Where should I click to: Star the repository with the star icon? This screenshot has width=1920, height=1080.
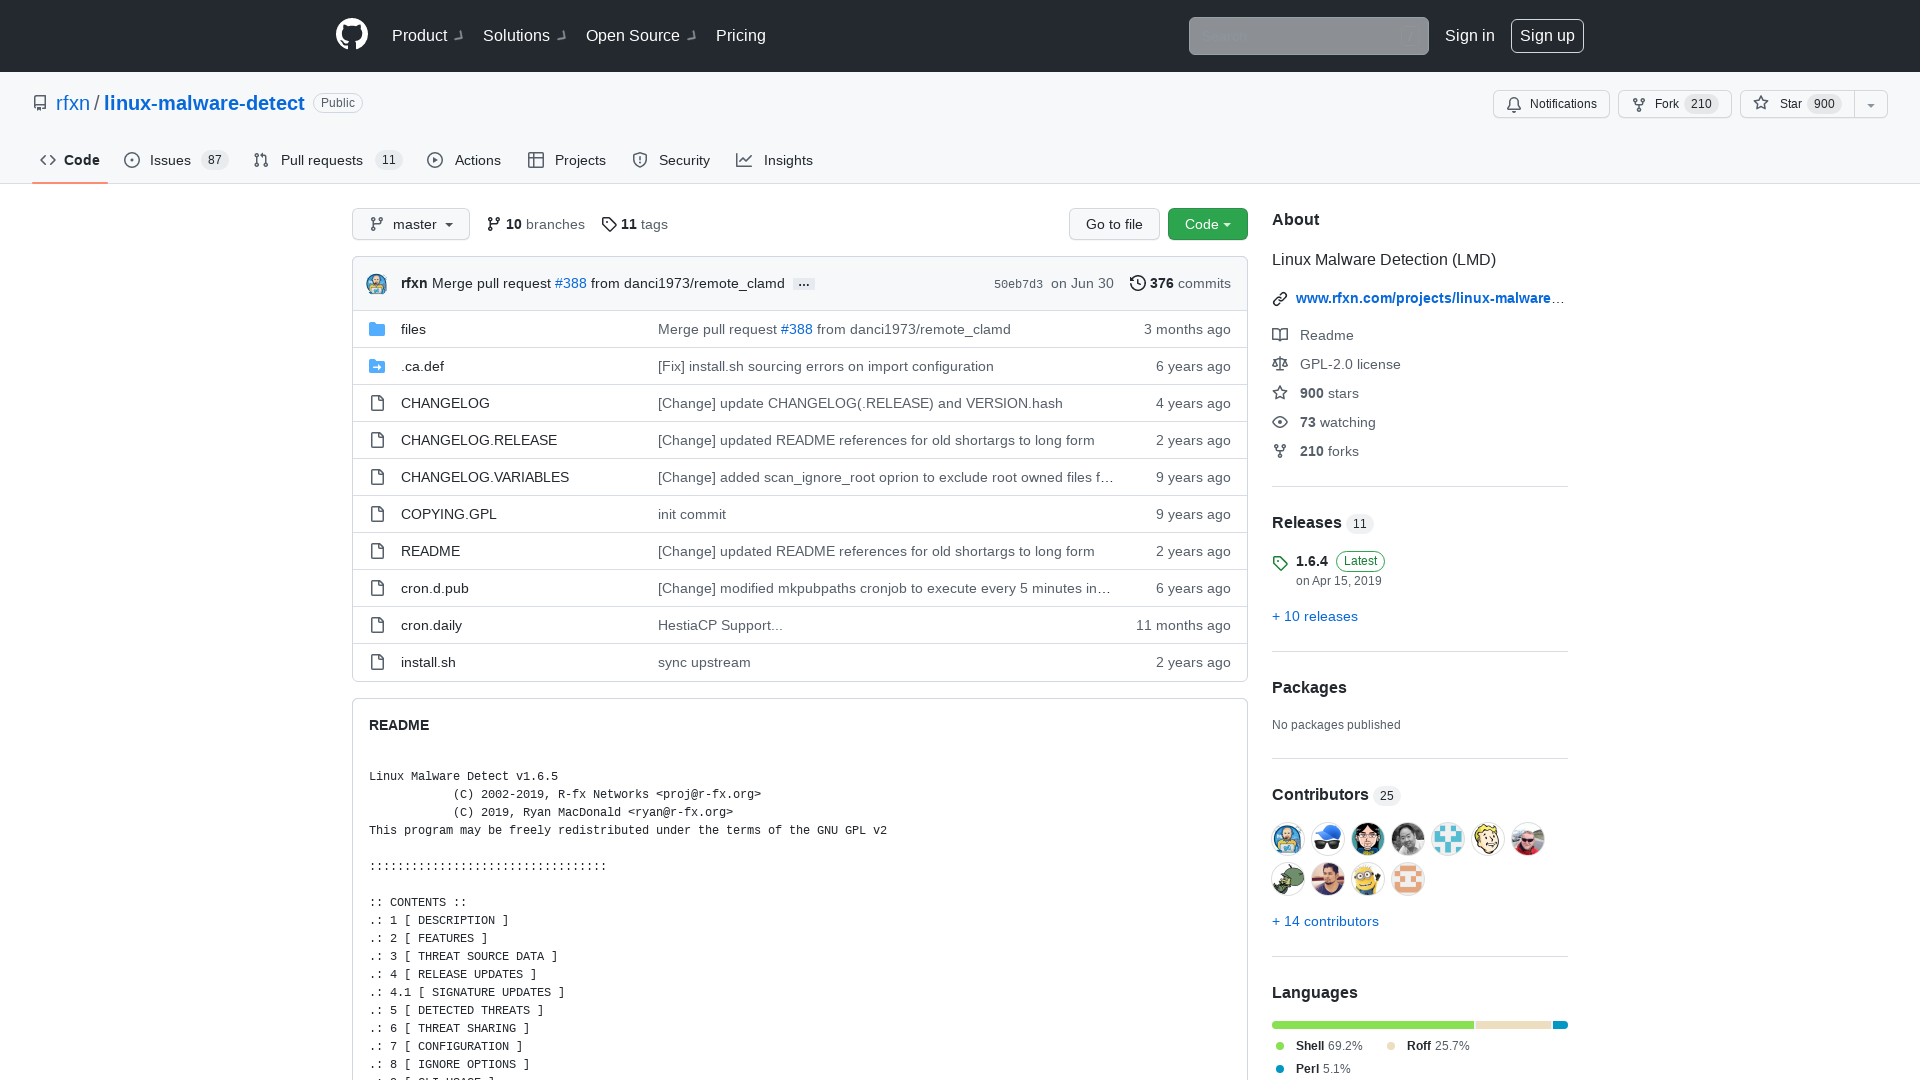click(1760, 104)
